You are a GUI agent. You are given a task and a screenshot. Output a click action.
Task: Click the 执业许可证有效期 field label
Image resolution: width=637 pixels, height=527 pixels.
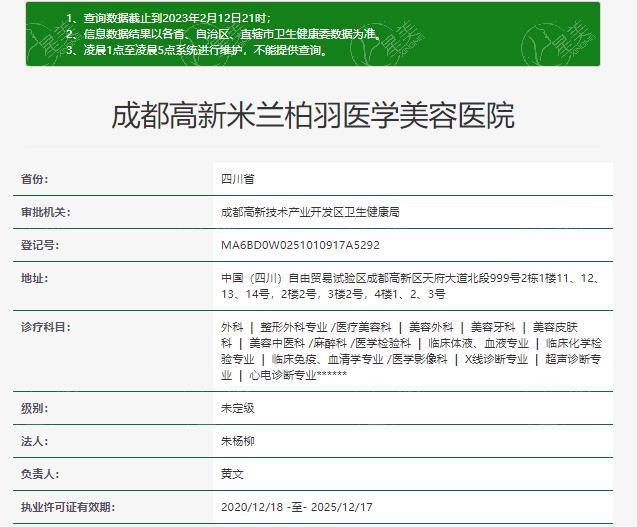tap(68, 507)
